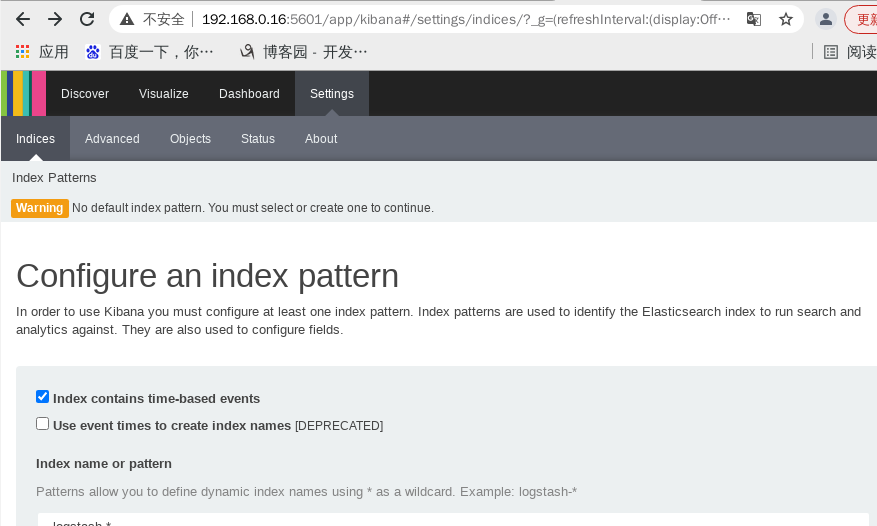
Task: Select the Objects settings sub-tab
Action: coord(190,138)
